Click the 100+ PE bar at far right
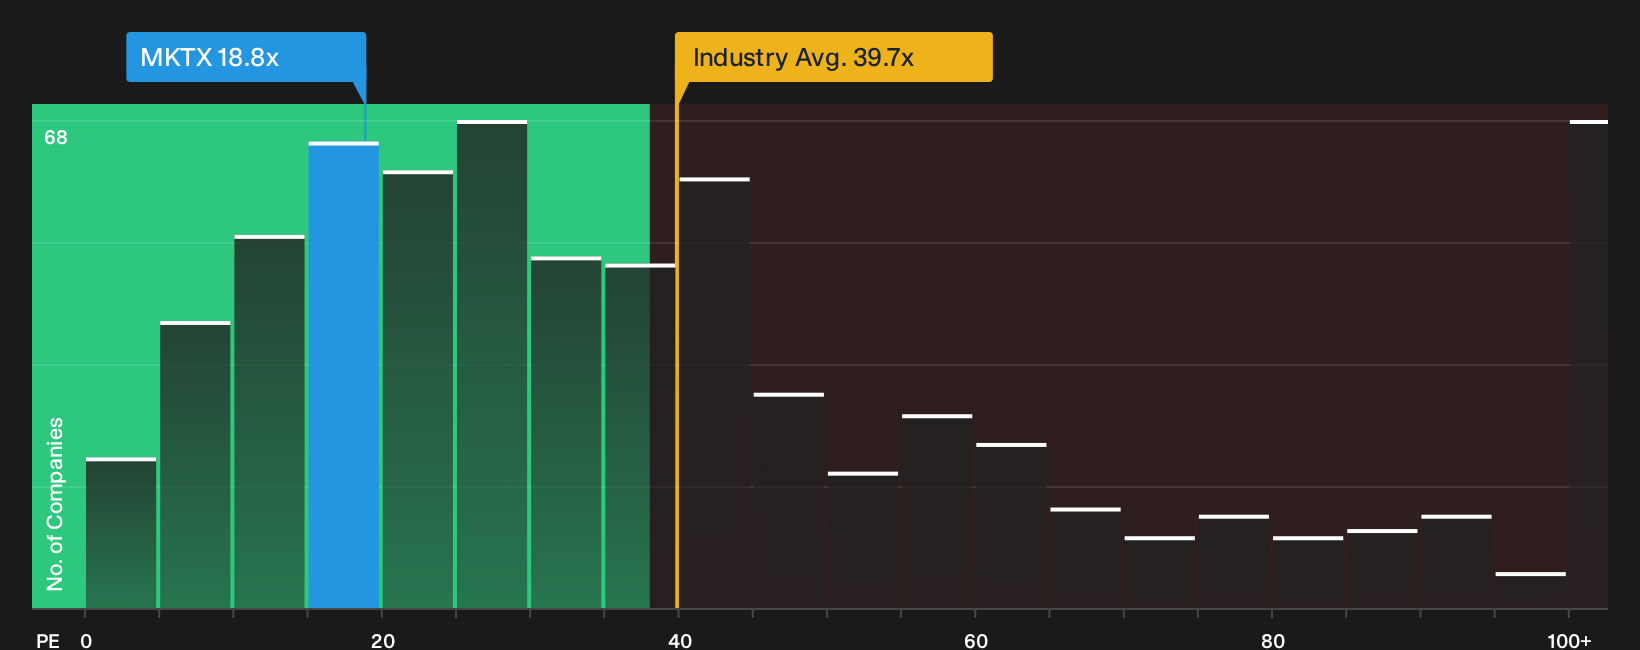This screenshot has height=650, width=1640. [1589, 364]
